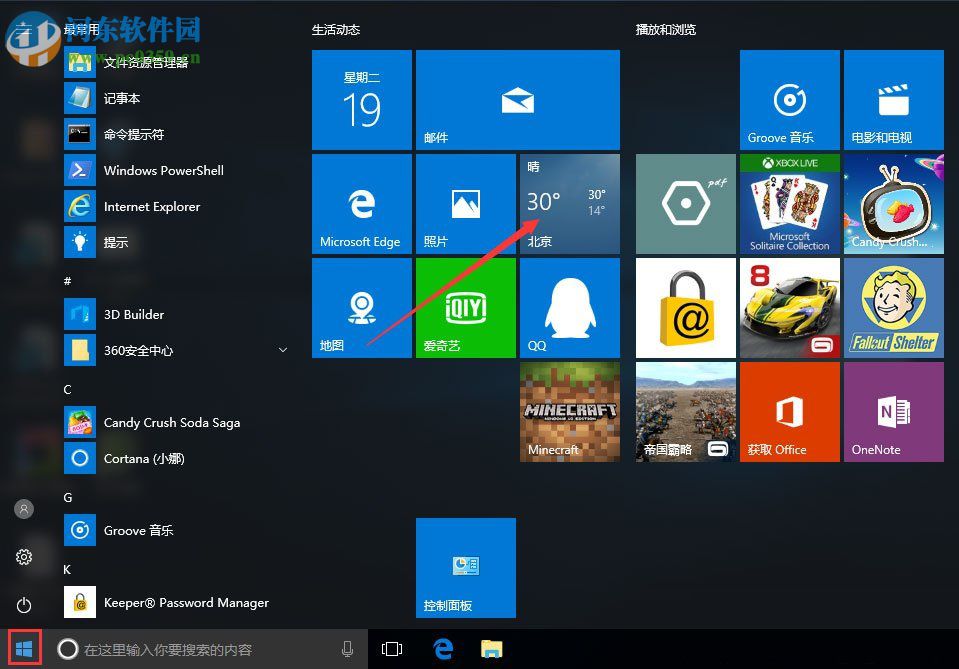Open Windows PowerShell from app list
The height and width of the screenshot is (669, 959).
(x=163, y=170)
